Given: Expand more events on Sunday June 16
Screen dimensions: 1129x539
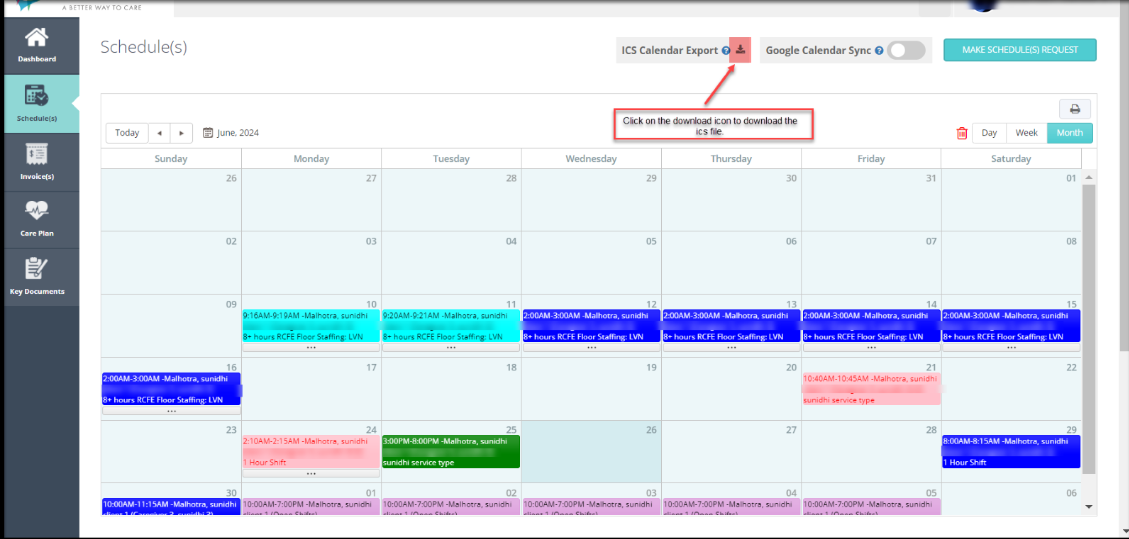Looking at the screenshot, I should point(171,411).
